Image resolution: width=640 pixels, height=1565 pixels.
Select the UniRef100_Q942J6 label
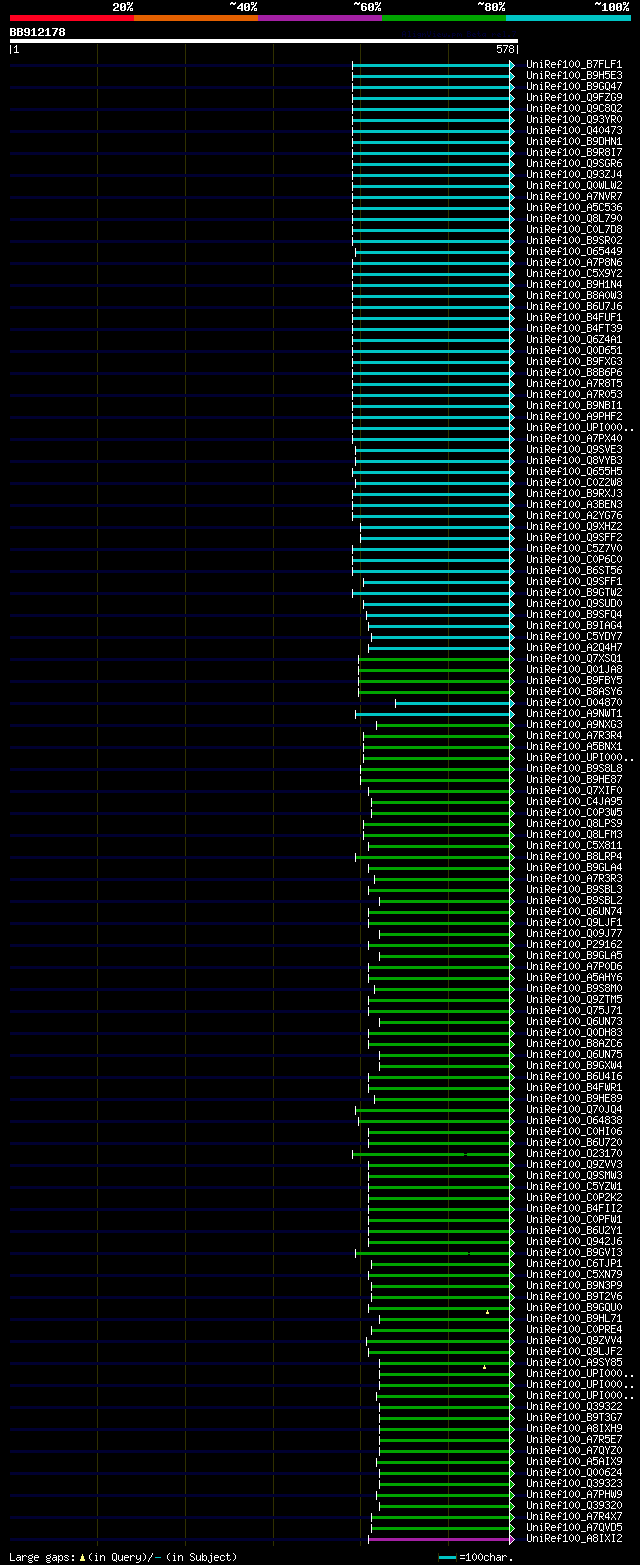[574, 1241]
